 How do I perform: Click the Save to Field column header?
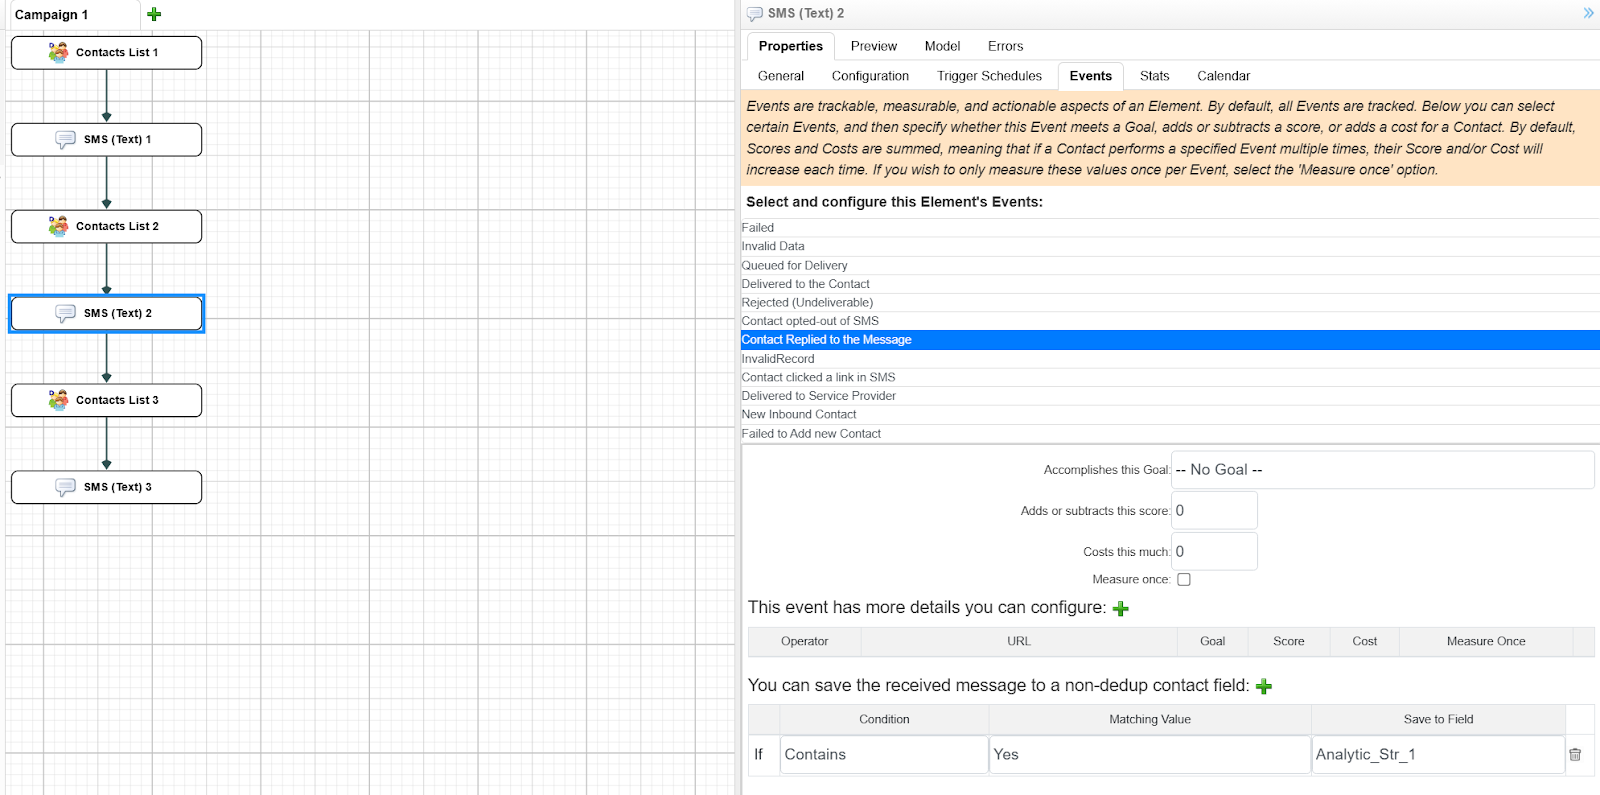[1438, 720]
